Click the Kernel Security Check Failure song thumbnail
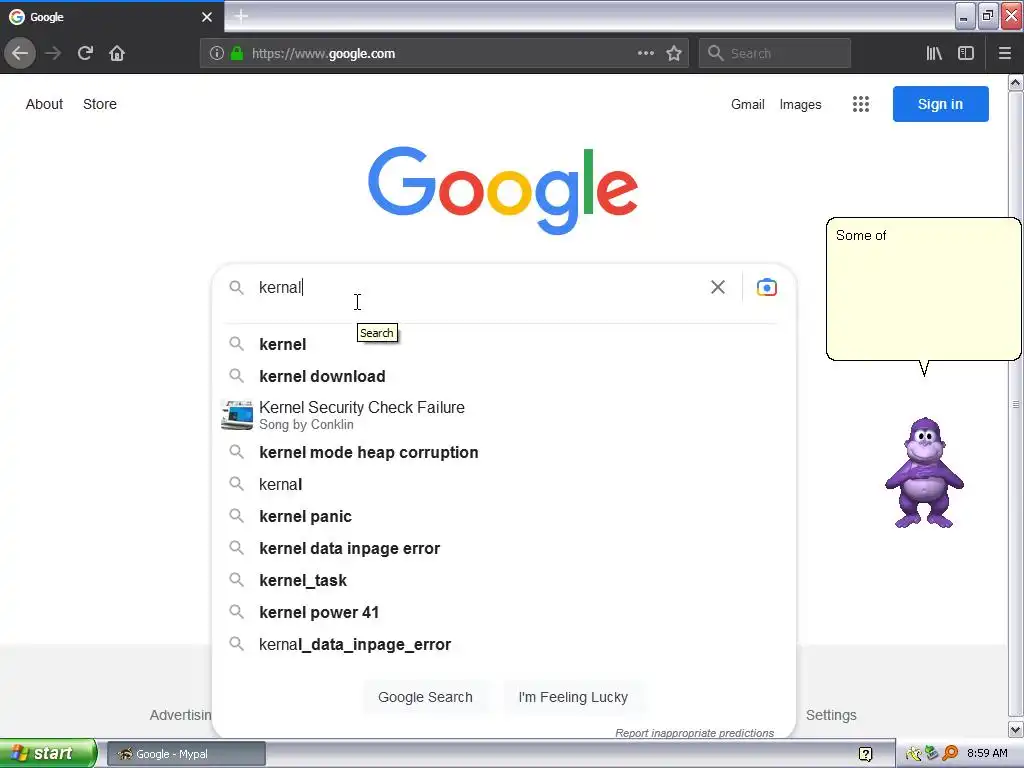Image resolution: width=1024 pixels, height=768 pixels. [x=236, y=415]
